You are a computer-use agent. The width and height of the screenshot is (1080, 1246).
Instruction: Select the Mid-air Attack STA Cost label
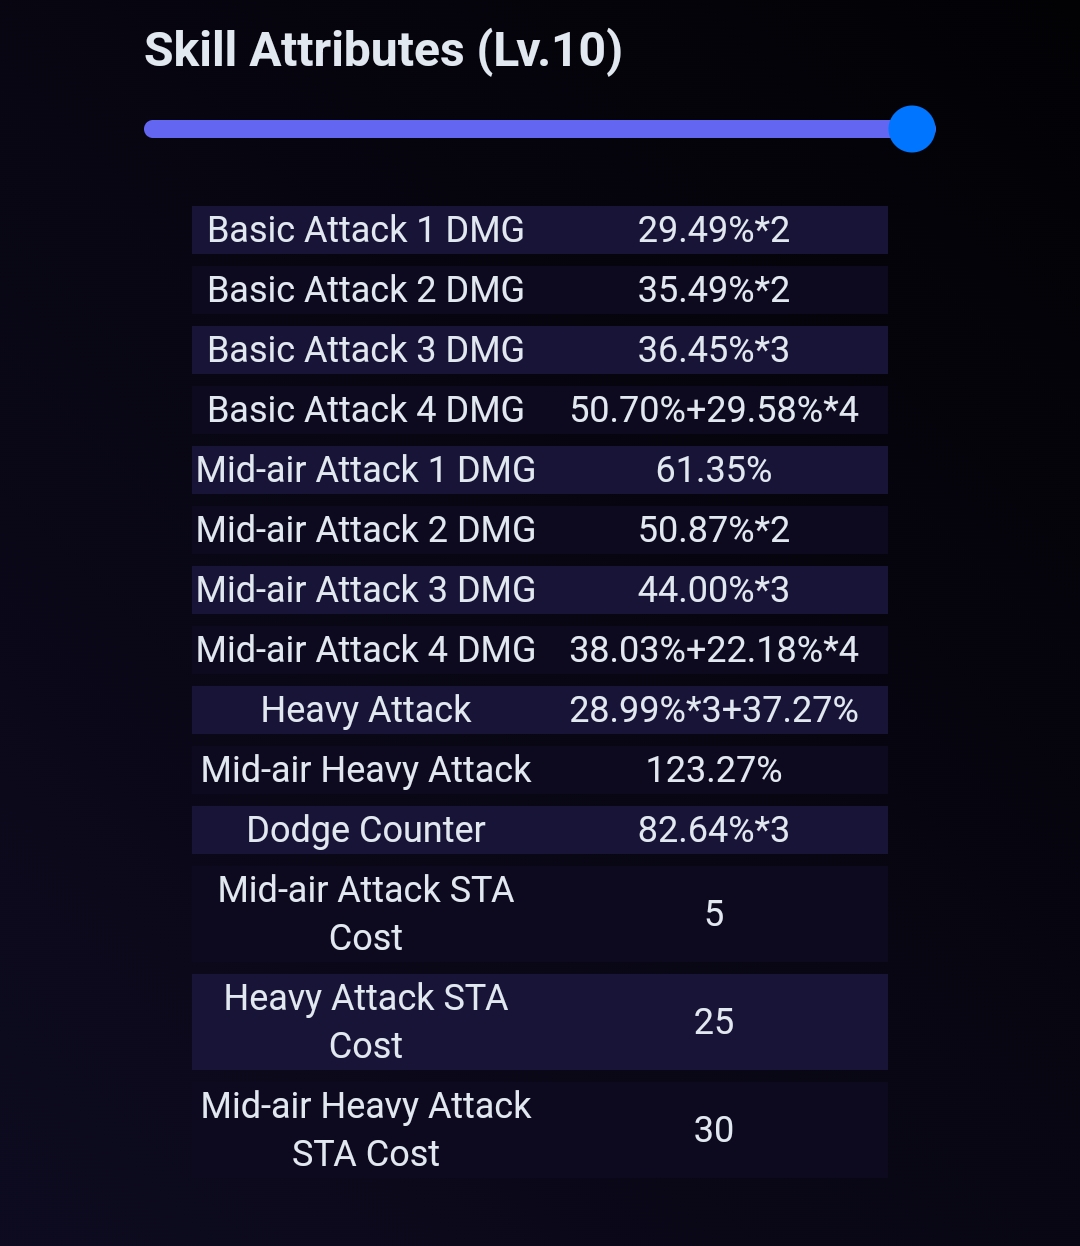point(366,914)
